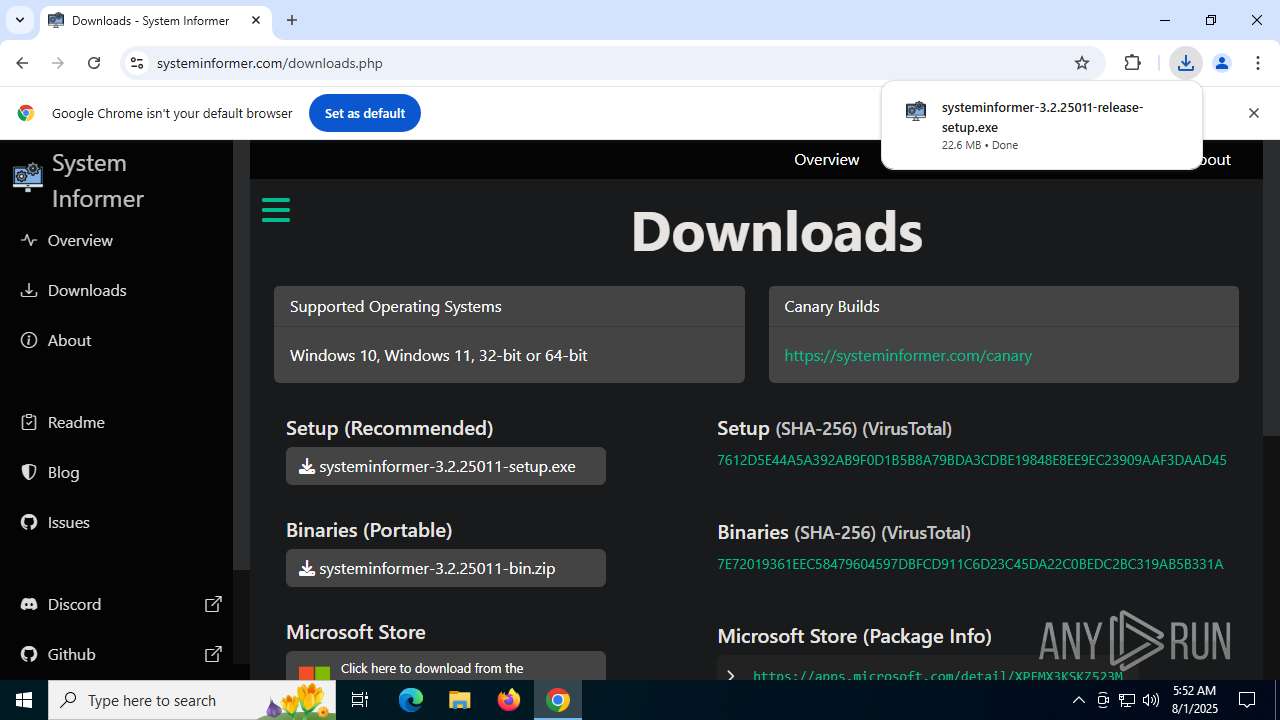The height and width of the screenshot is (720, 1280).
Task: Expand the Microsoft Store package info chevron
Action: click(731, 675)
